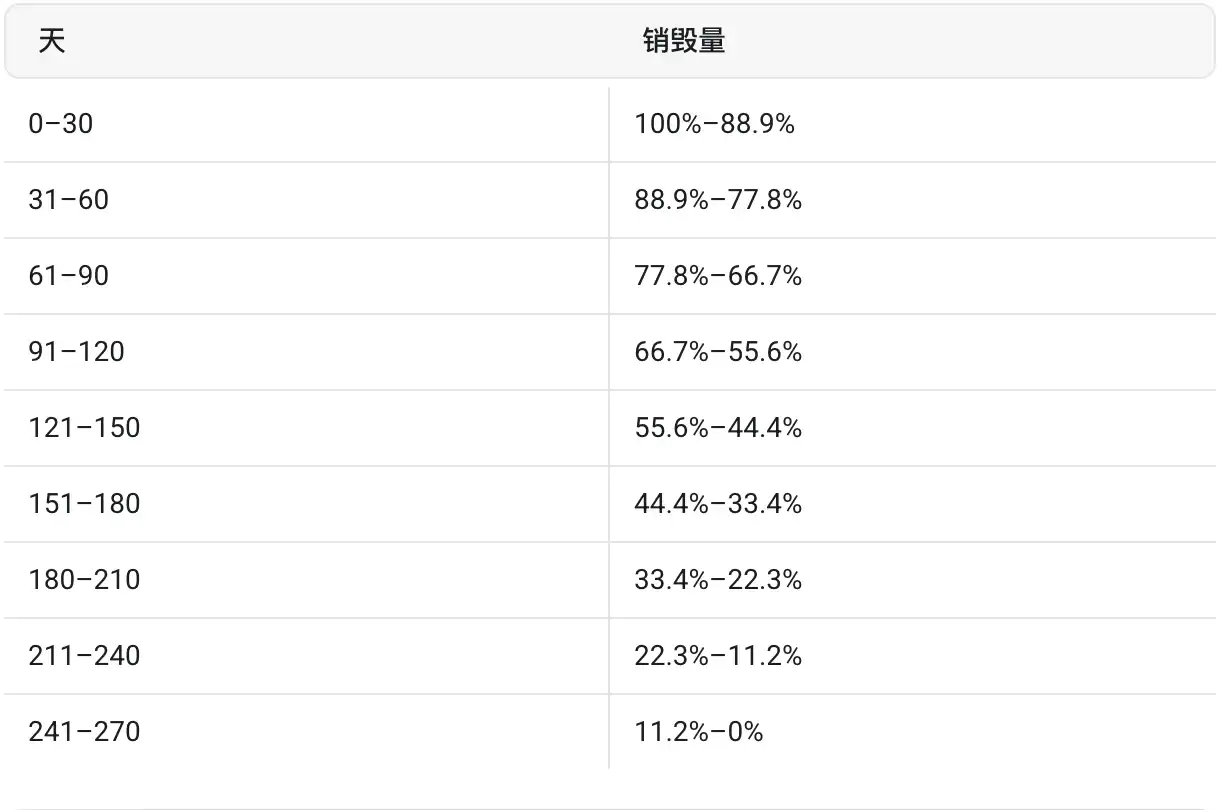Select the 100%–88.9% value cell

tap(714, 124)
